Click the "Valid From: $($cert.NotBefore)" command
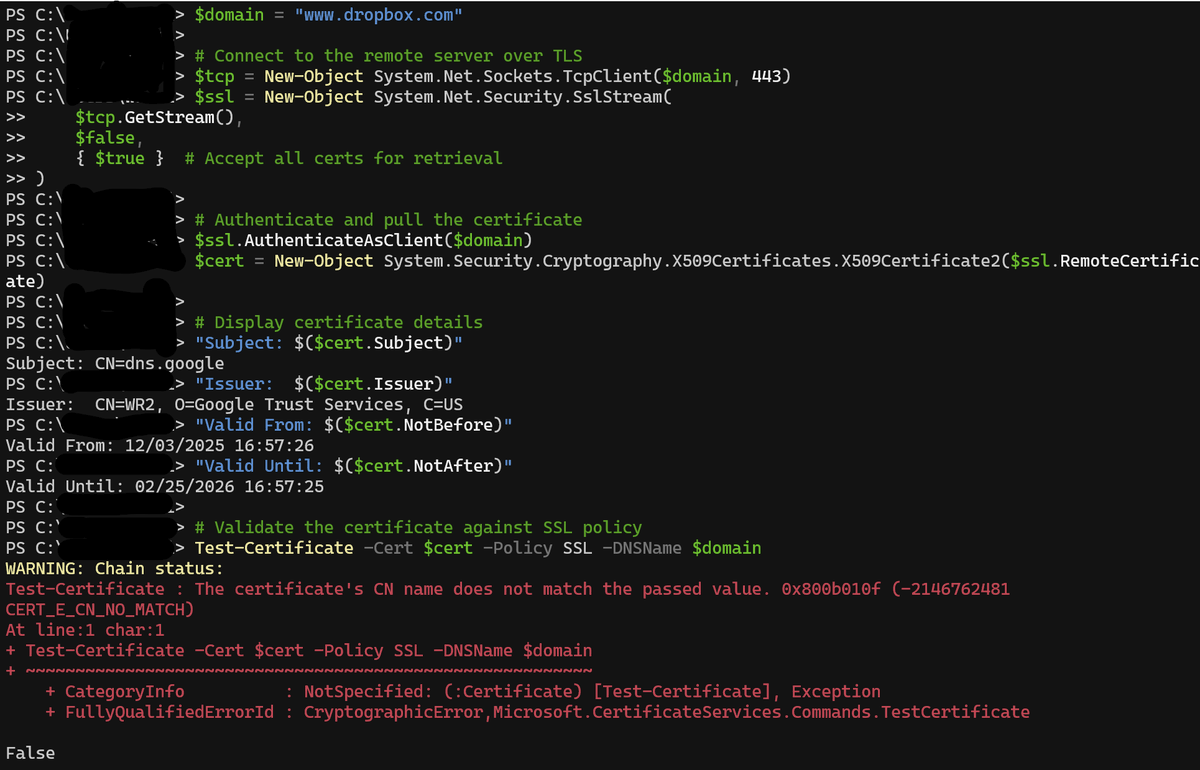Screen dimensions: 1200x770 coord(353,425)
